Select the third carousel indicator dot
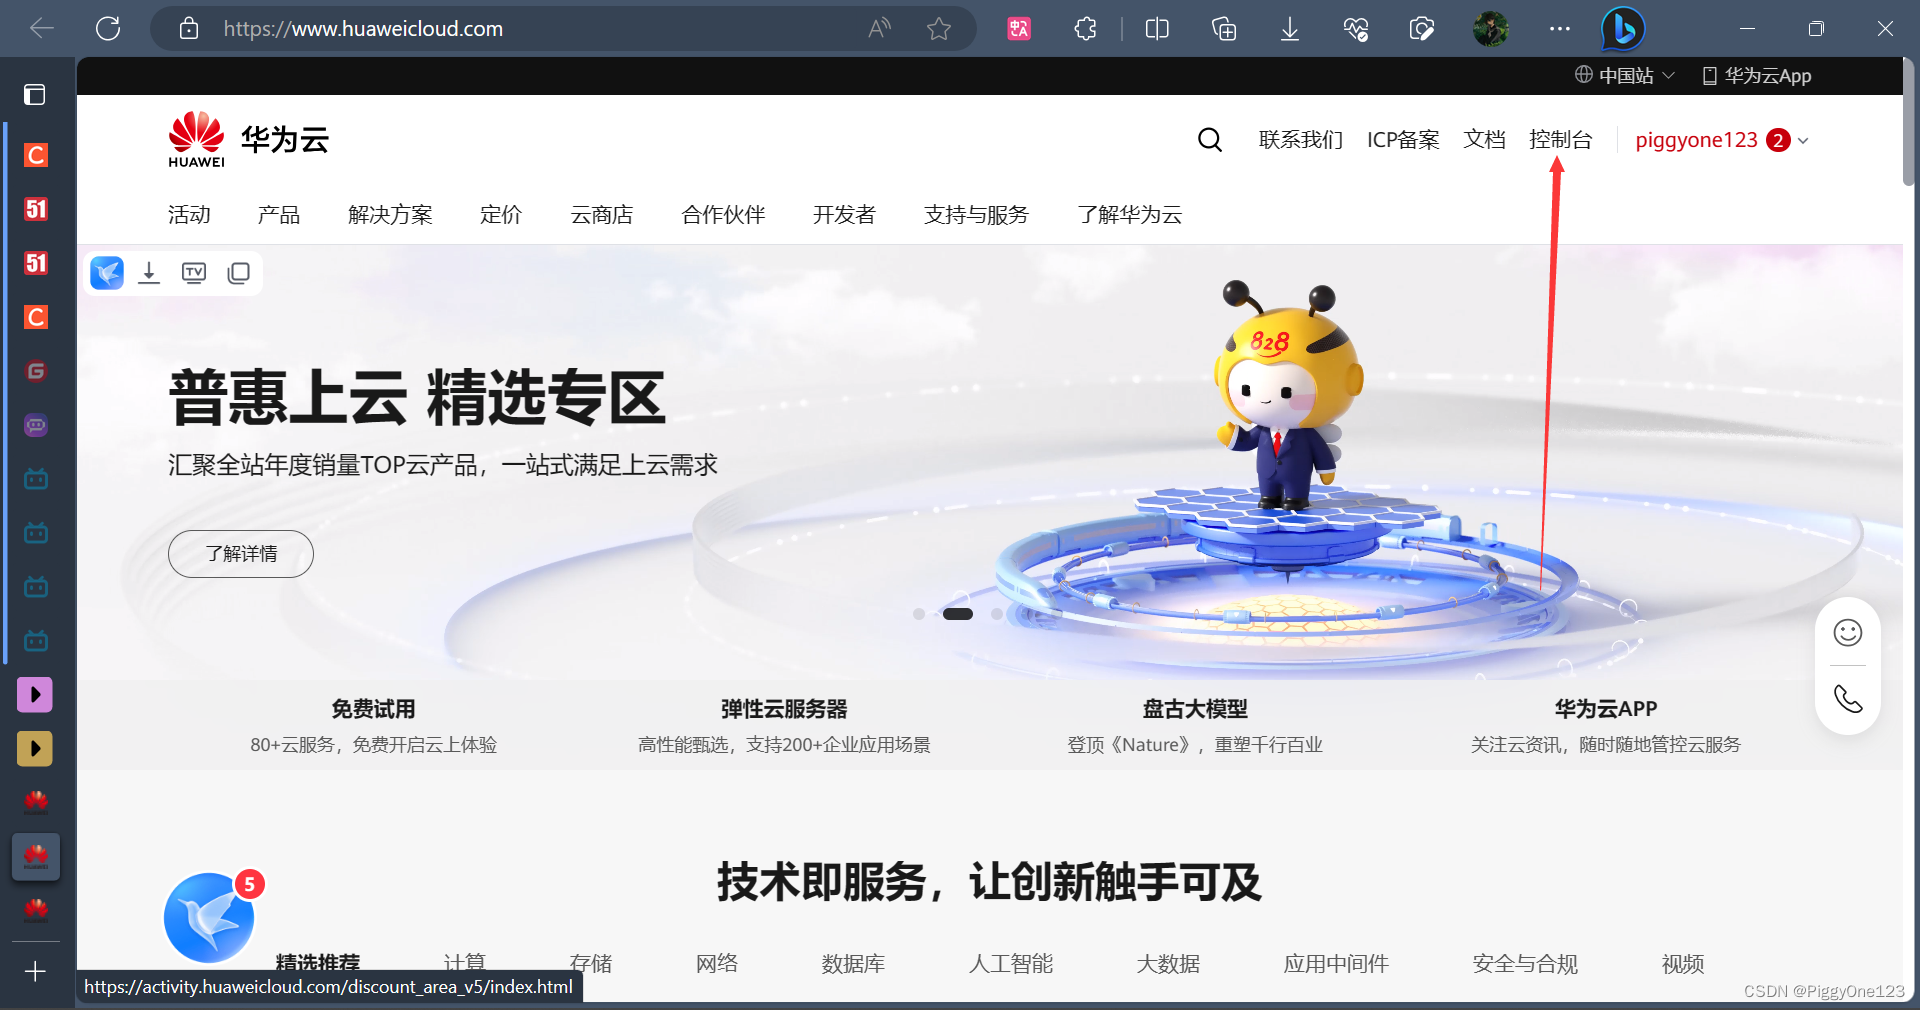Viewport: 1920px width, 1010px height. (x=997, y=614)
